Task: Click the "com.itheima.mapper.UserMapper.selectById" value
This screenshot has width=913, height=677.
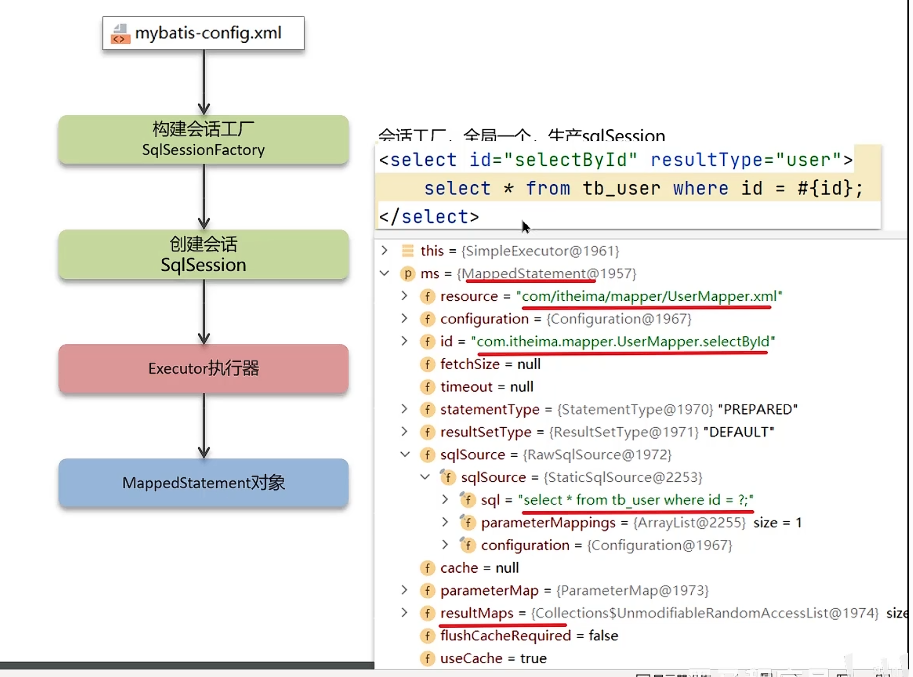Action: pos(623,342)
